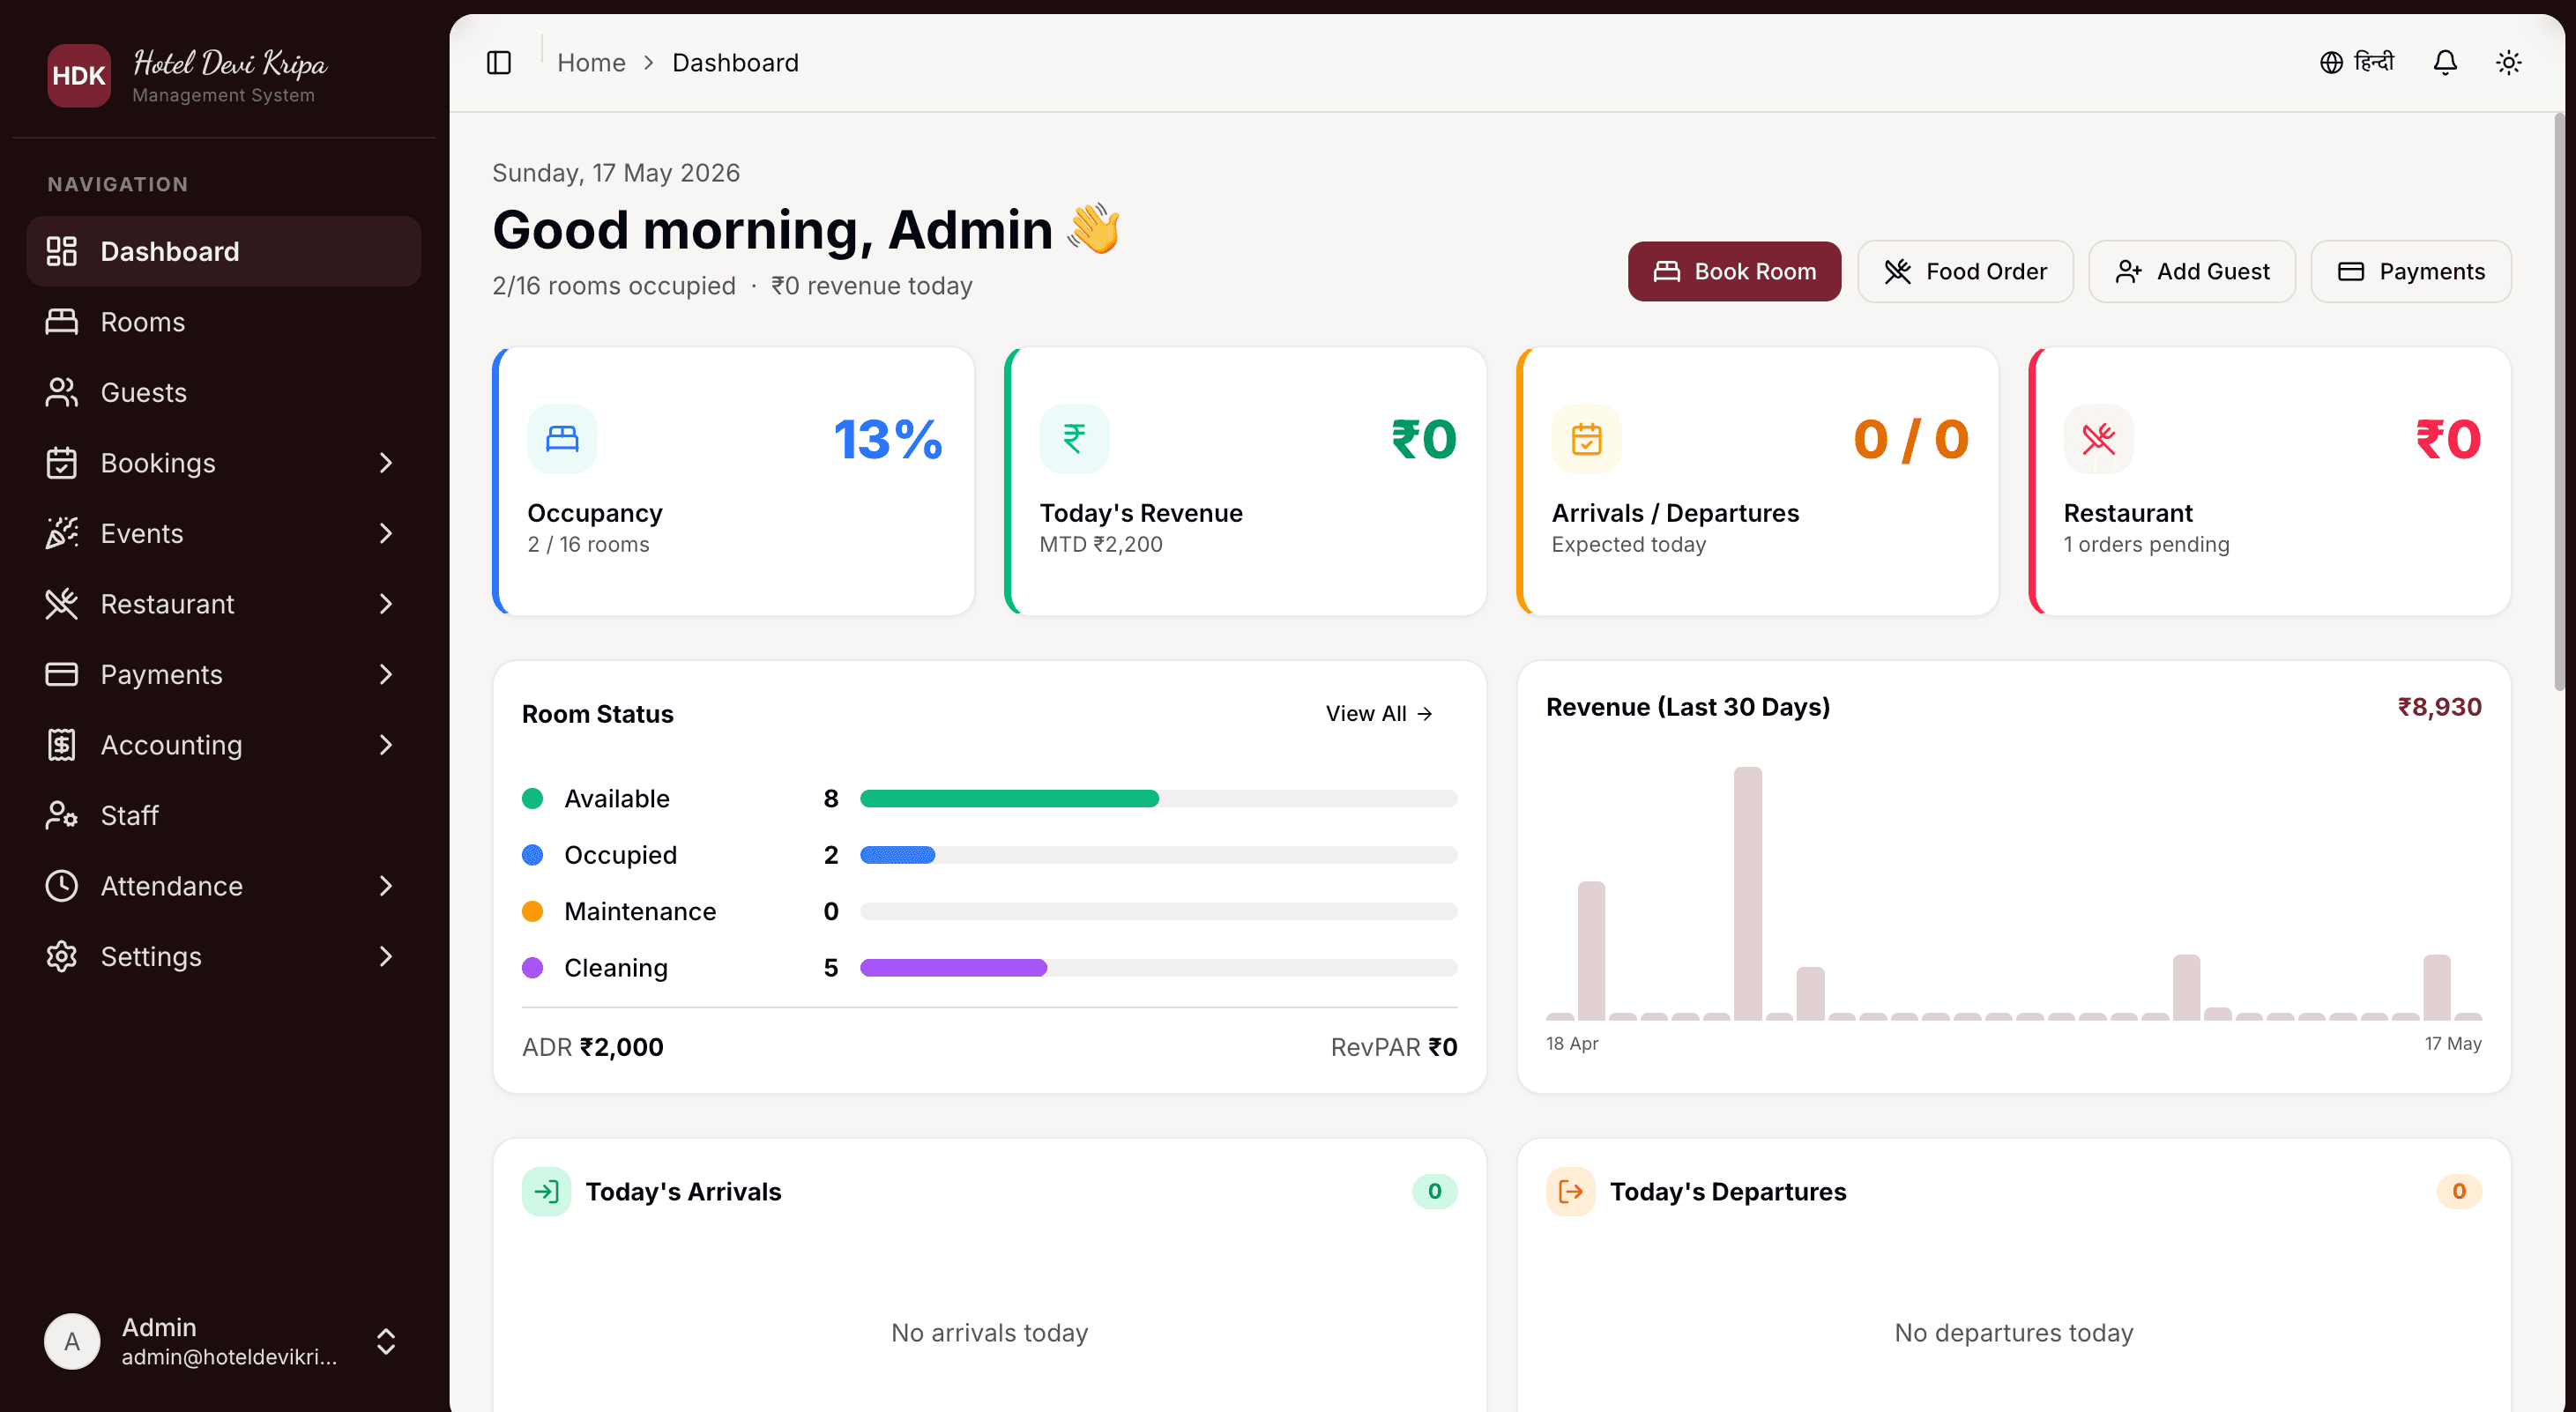This screenshot has width=2576, height=1412.
Task: Click Today's Arrivals entry icon
Action: [x=546, y=1191]
